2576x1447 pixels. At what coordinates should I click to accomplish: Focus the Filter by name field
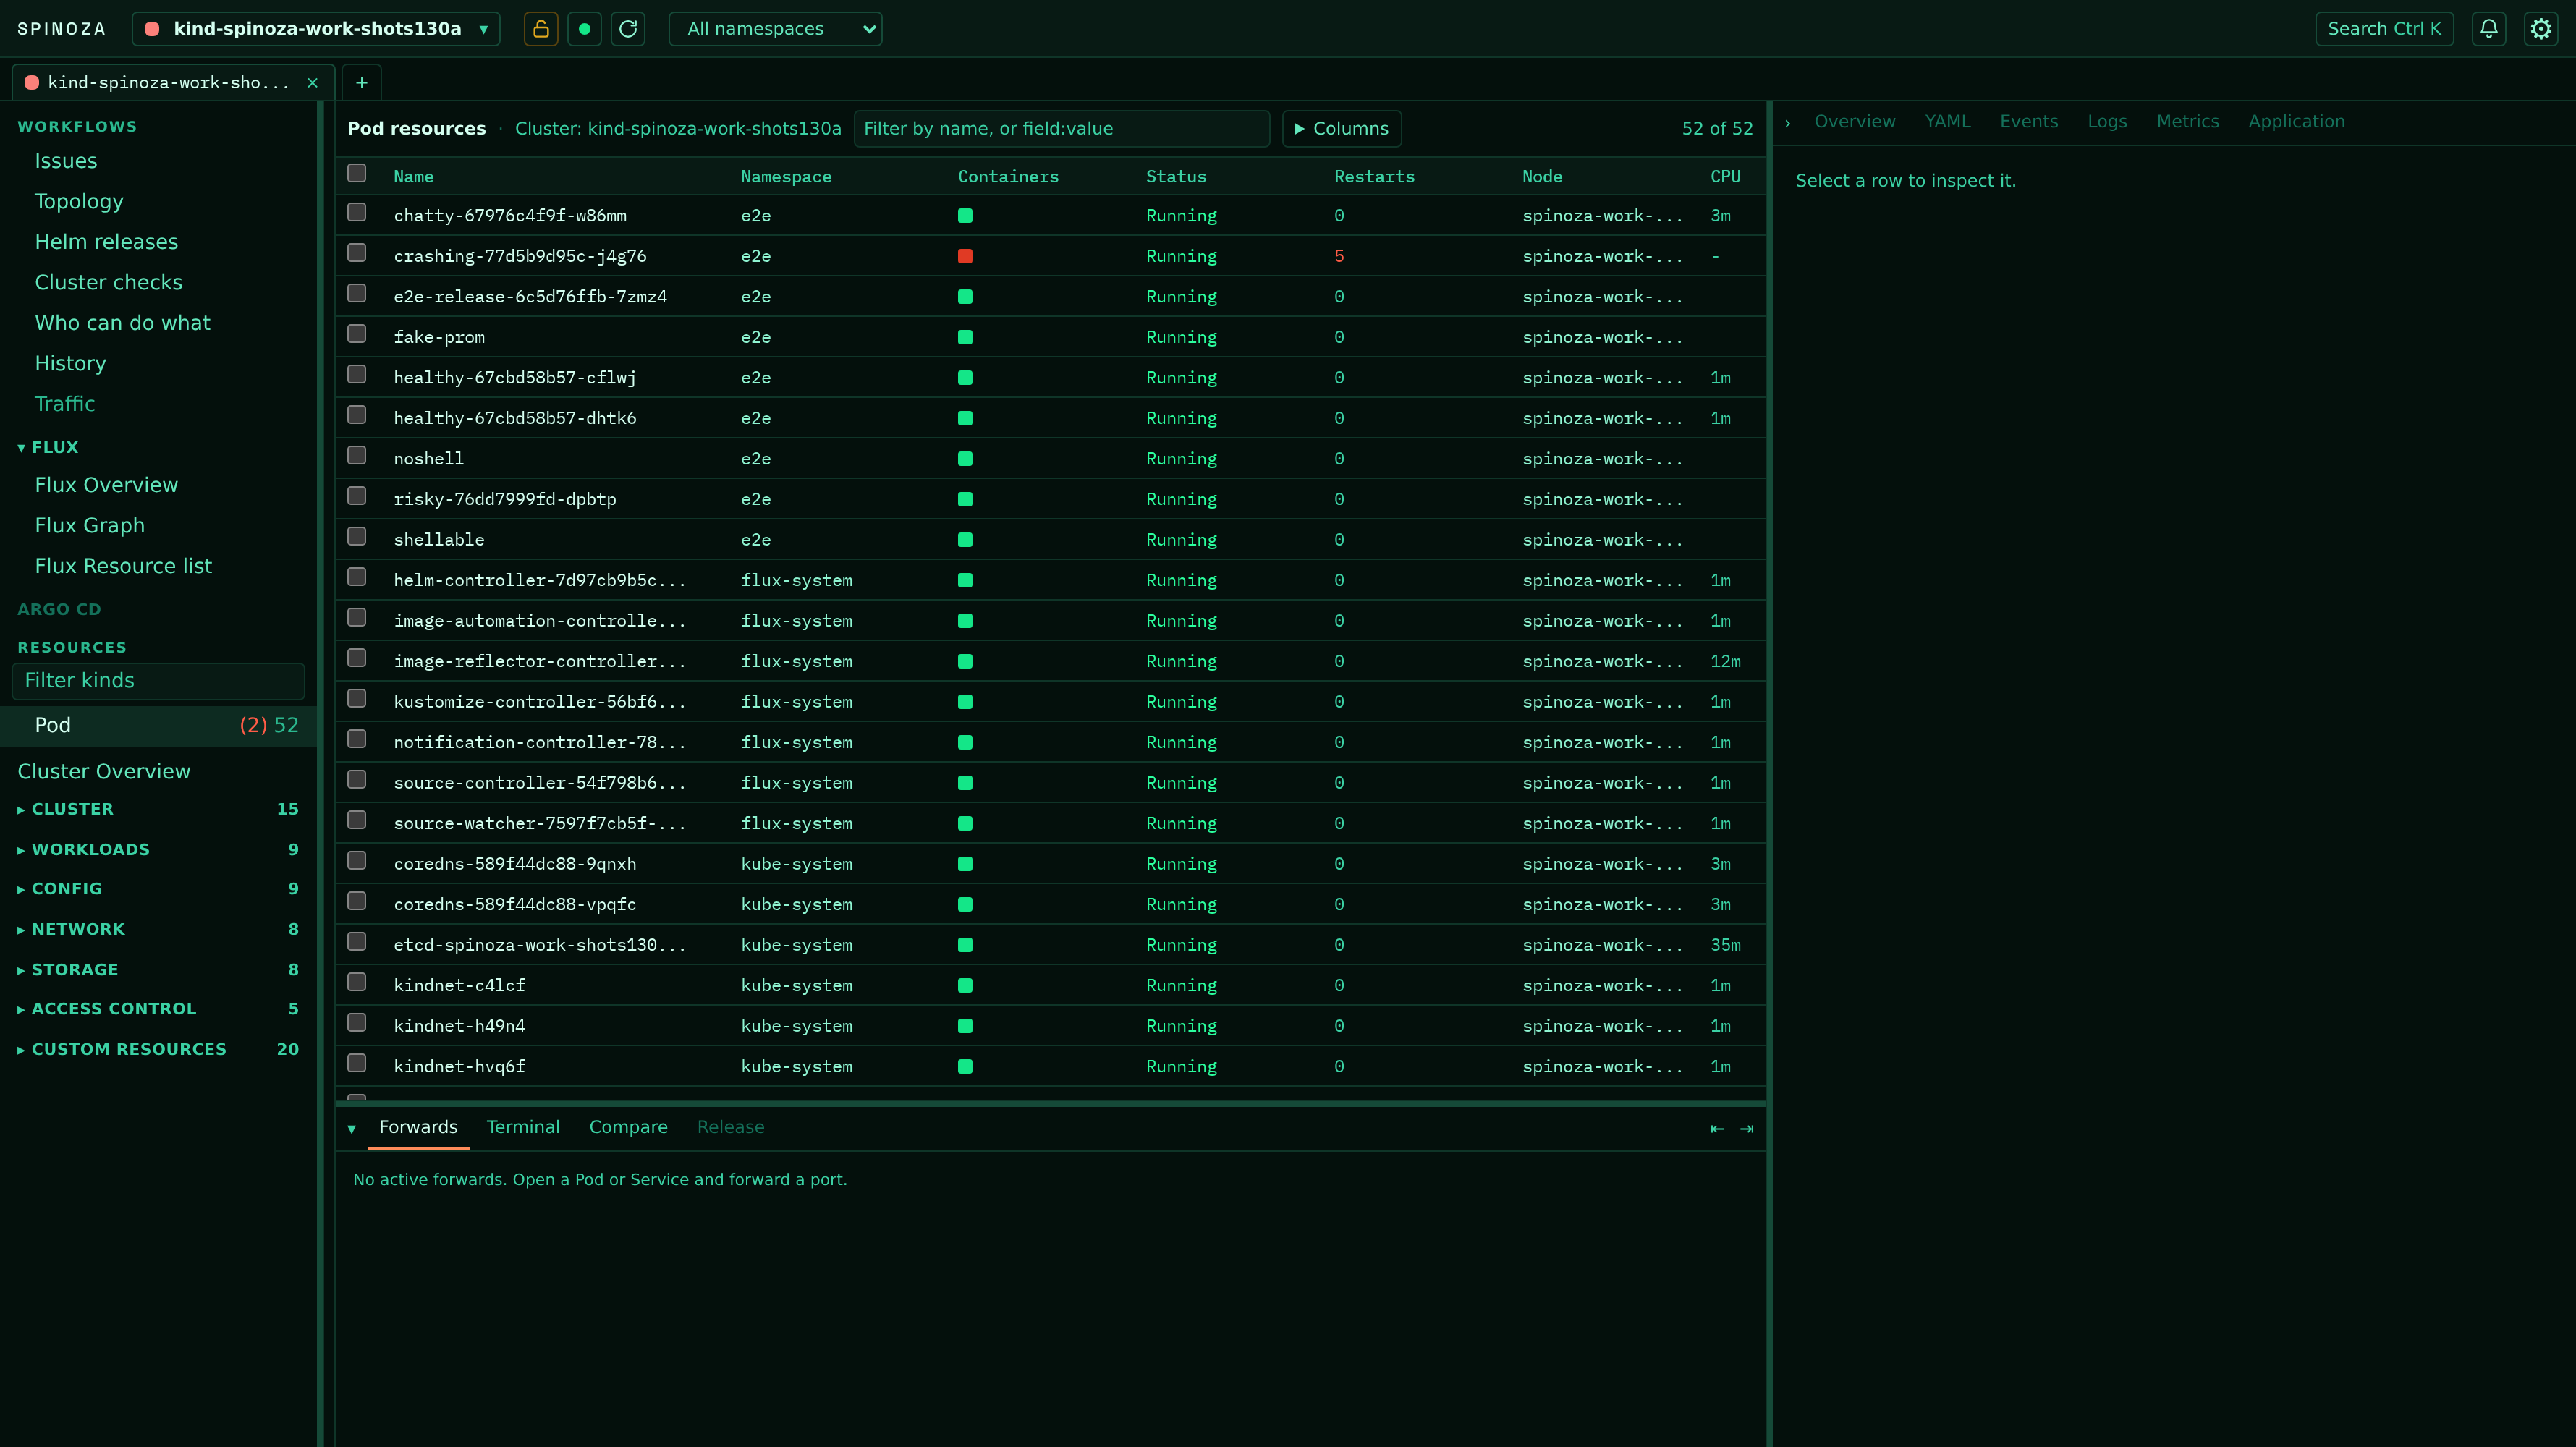pos(1061,129)
